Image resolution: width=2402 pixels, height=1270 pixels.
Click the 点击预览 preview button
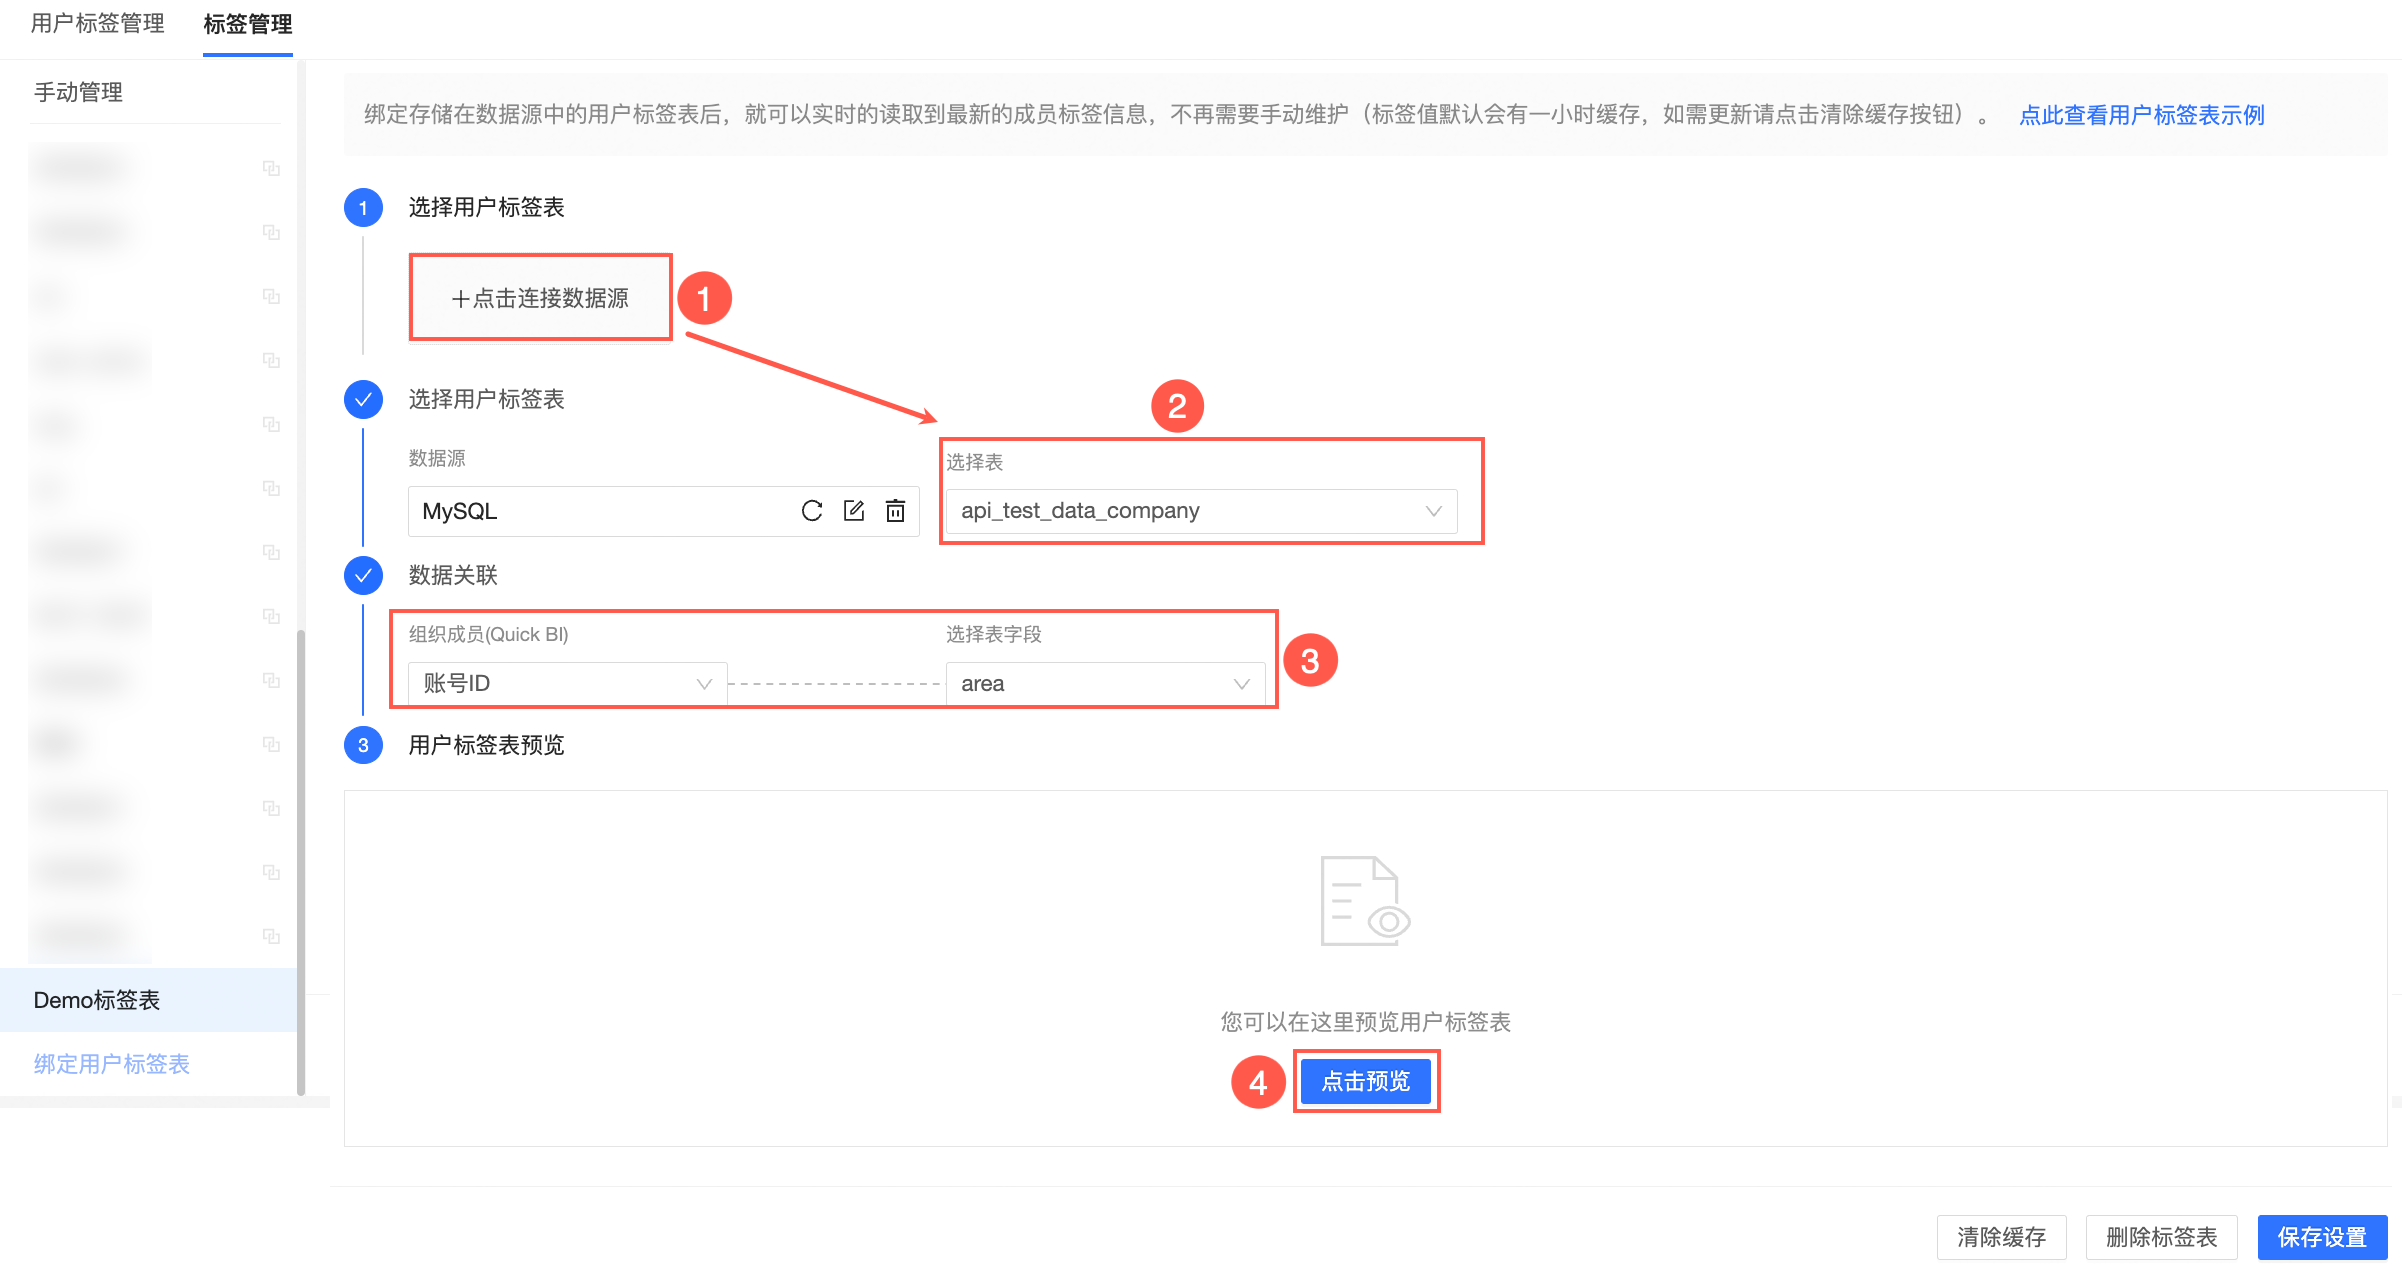[1366, 1081]
